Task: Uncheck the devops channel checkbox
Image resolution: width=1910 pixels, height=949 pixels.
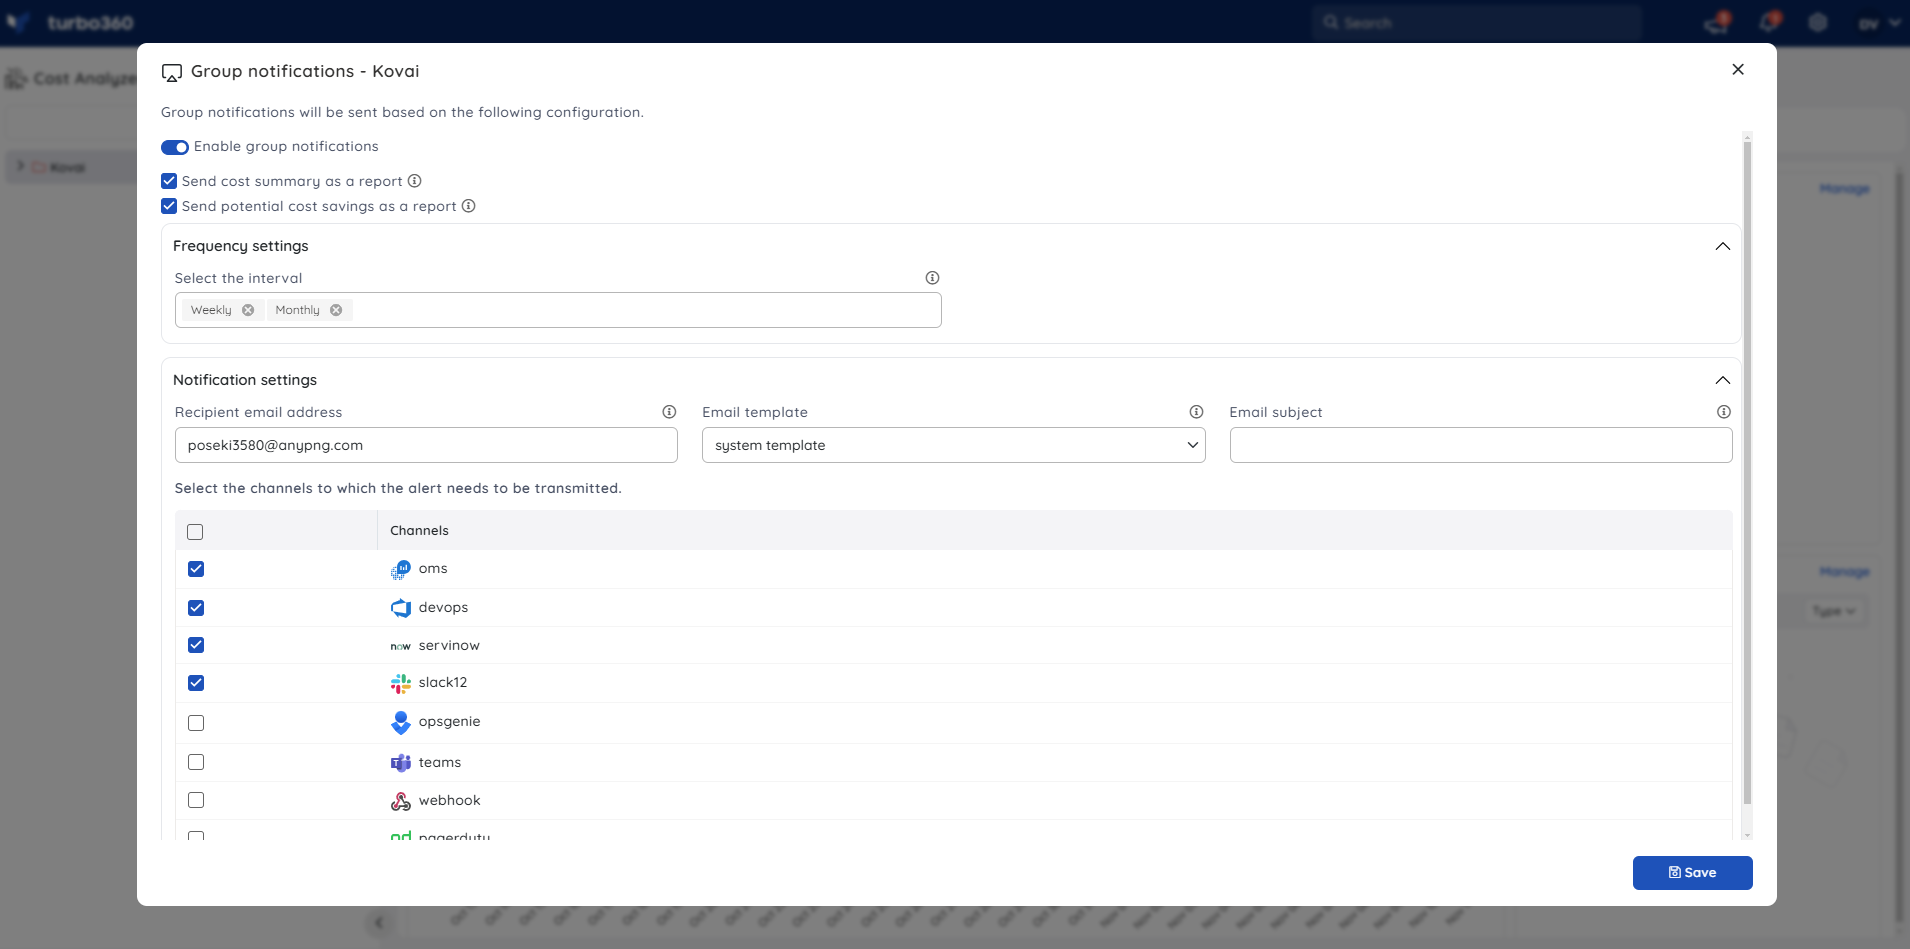Action: click(x=196, y=608)
